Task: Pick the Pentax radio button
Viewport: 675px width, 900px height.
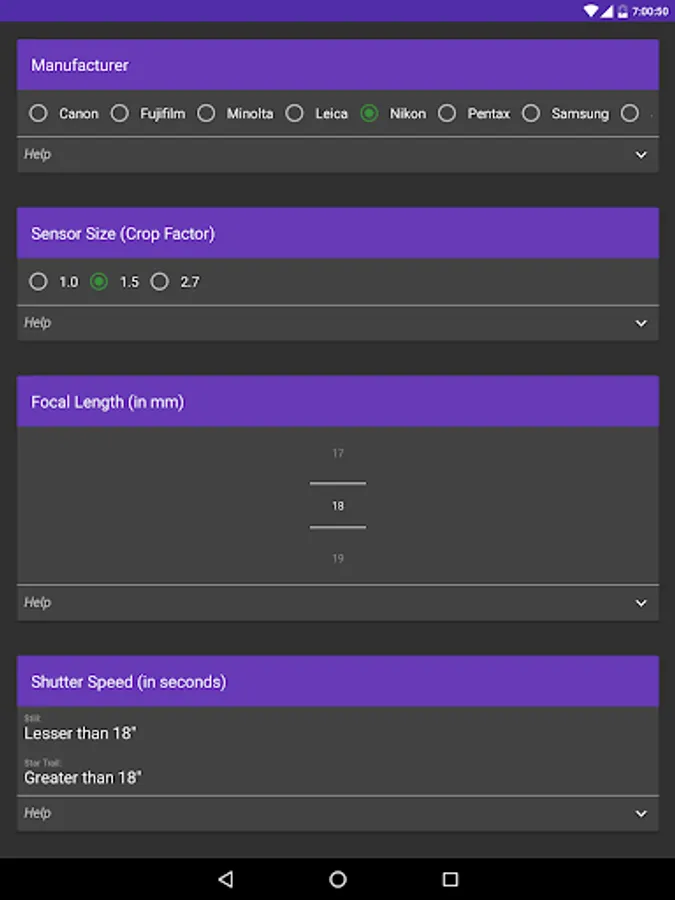Action: 447,114
